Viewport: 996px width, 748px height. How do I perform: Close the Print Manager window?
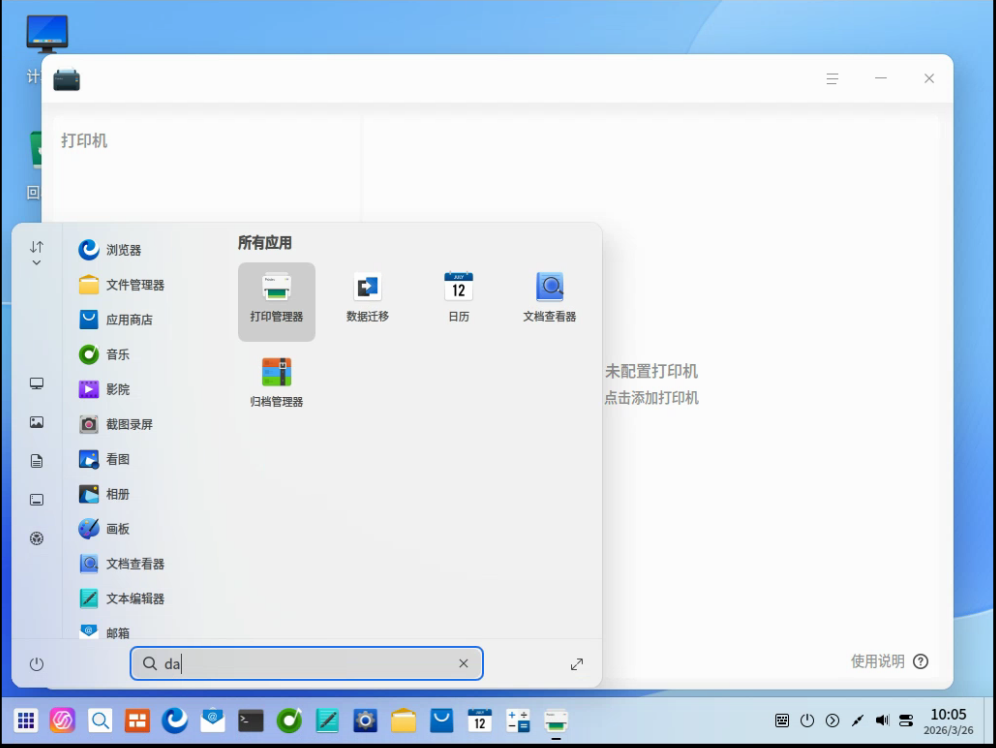pyautogui.click(x=929, y=79)
